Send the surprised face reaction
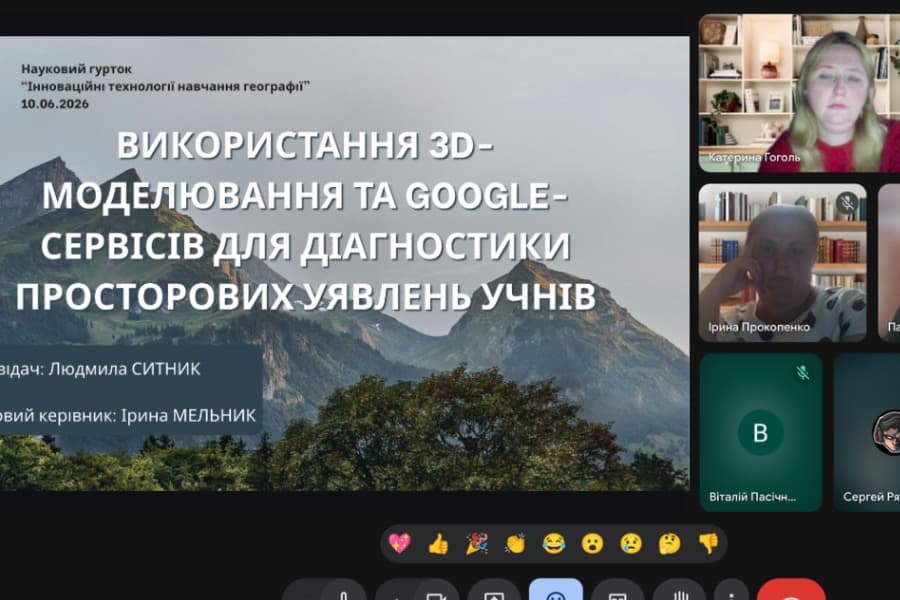This screenshot has height=600, width=900. [592, 543]
